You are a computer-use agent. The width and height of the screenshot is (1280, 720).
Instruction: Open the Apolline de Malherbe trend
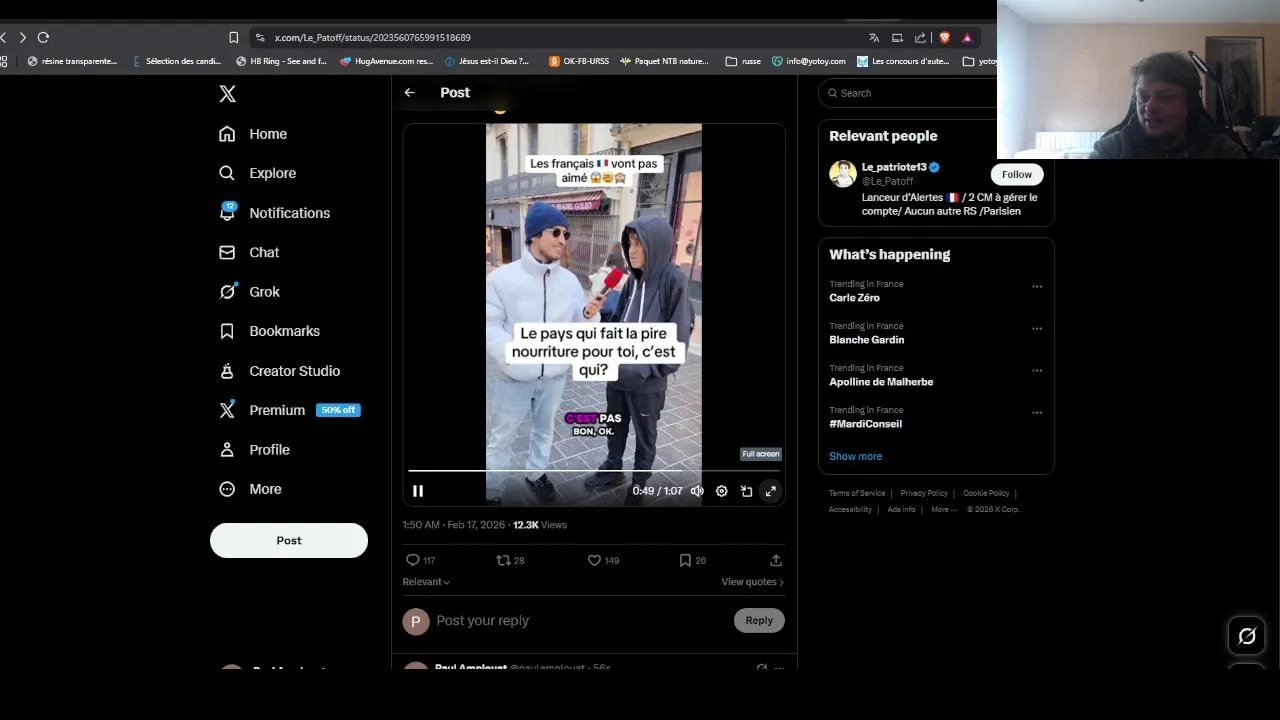click(x=881, y=382)
